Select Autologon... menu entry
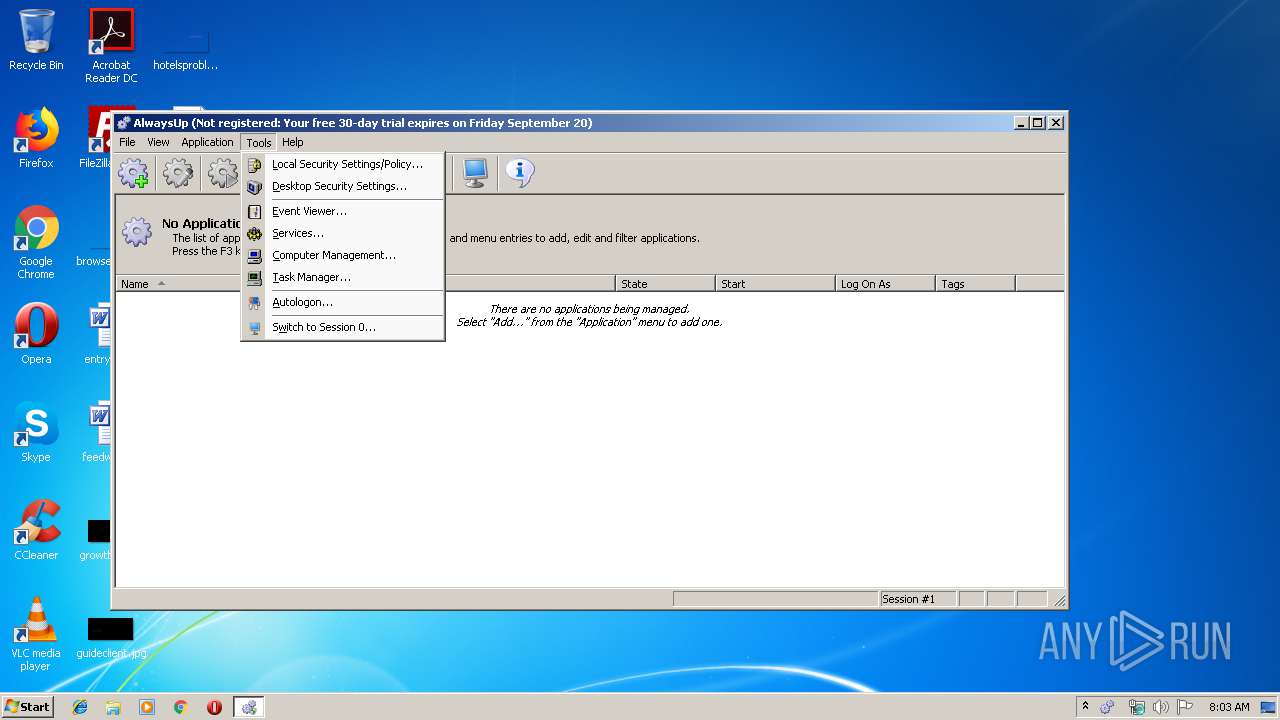Screen dimensions: 1280x720 click(343, 302)
